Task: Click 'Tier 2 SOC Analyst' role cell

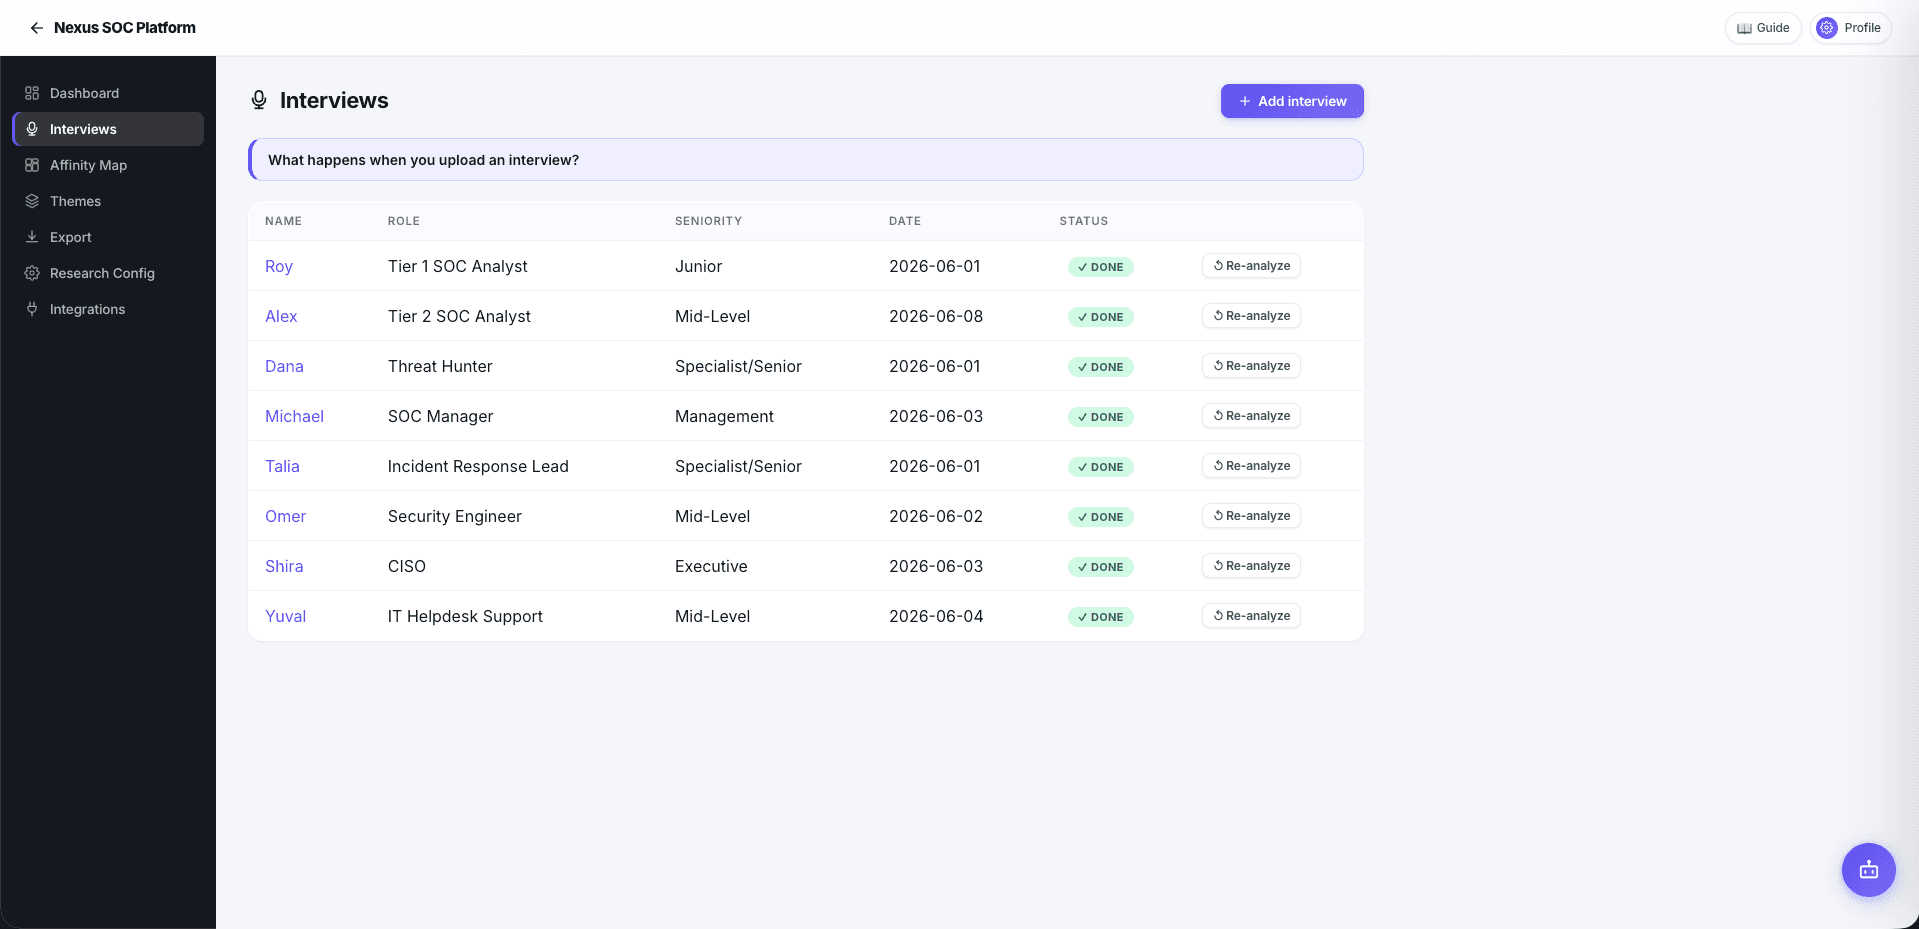Action: point(459,316)
